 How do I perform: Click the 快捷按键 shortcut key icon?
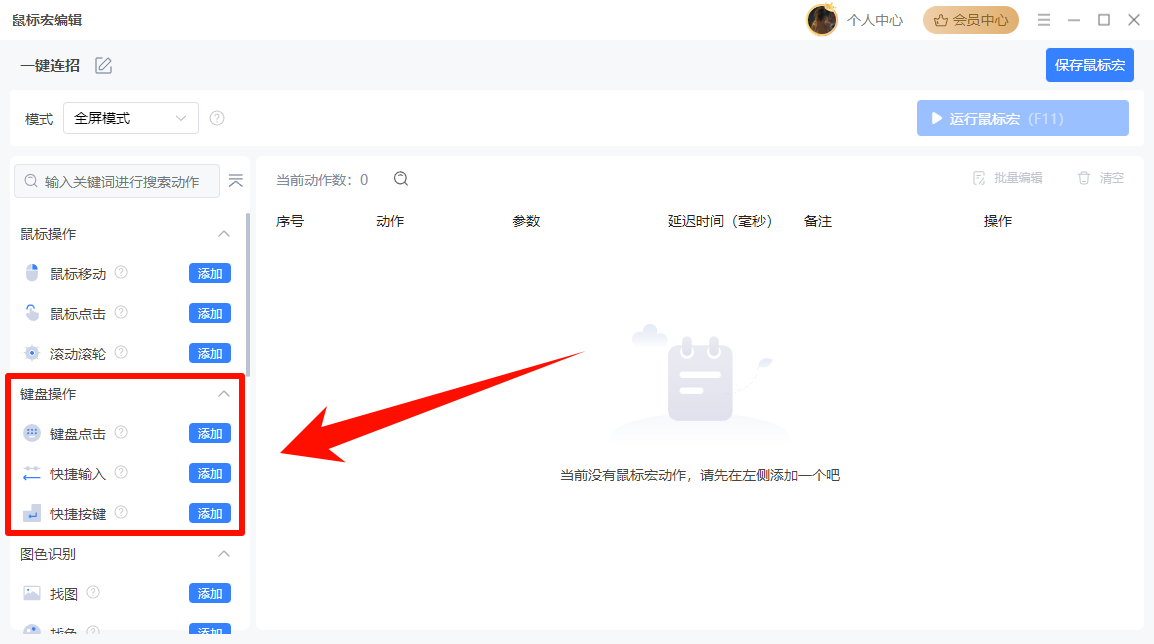coord(32,512)
